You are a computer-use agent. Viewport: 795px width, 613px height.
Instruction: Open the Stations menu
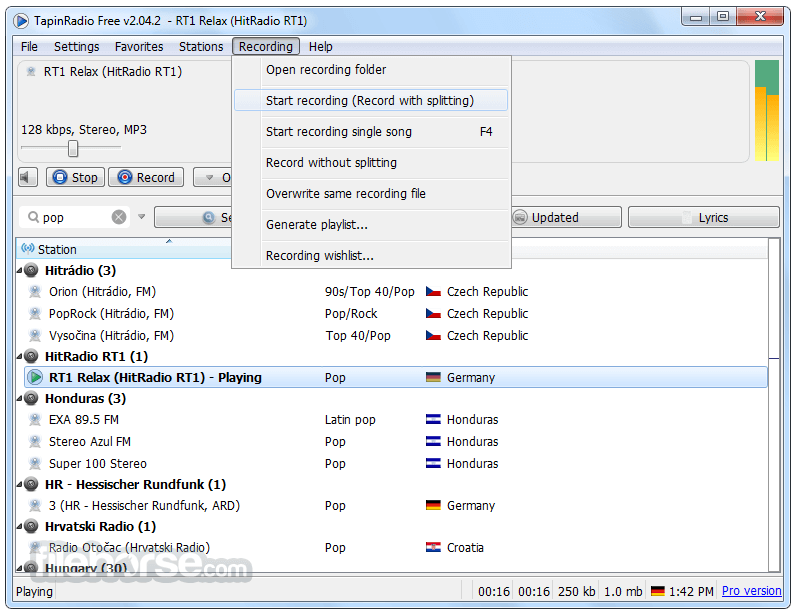tap(201, 47)
